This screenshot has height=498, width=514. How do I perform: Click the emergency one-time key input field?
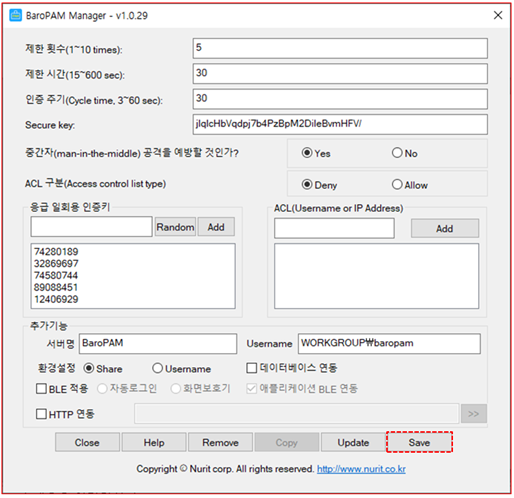pyautogui.click(x=91, y=227)
